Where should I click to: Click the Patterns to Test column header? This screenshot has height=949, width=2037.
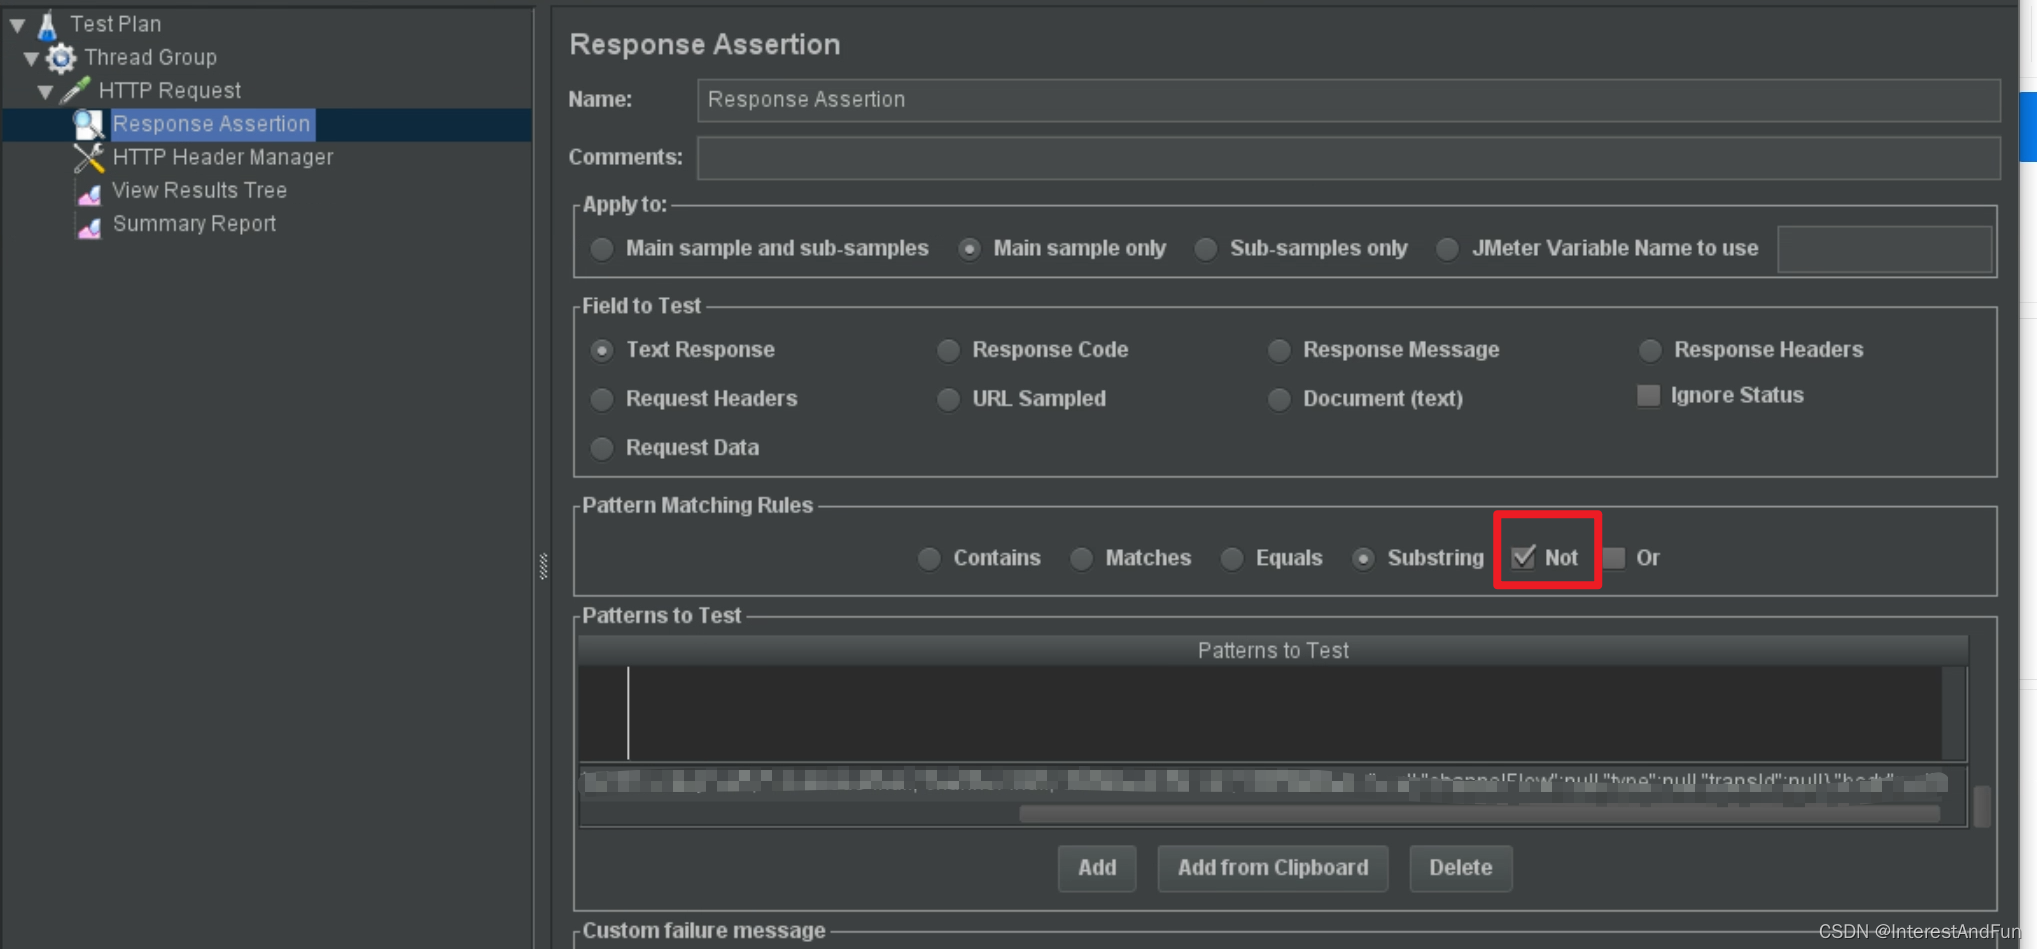coord(1273,651)
